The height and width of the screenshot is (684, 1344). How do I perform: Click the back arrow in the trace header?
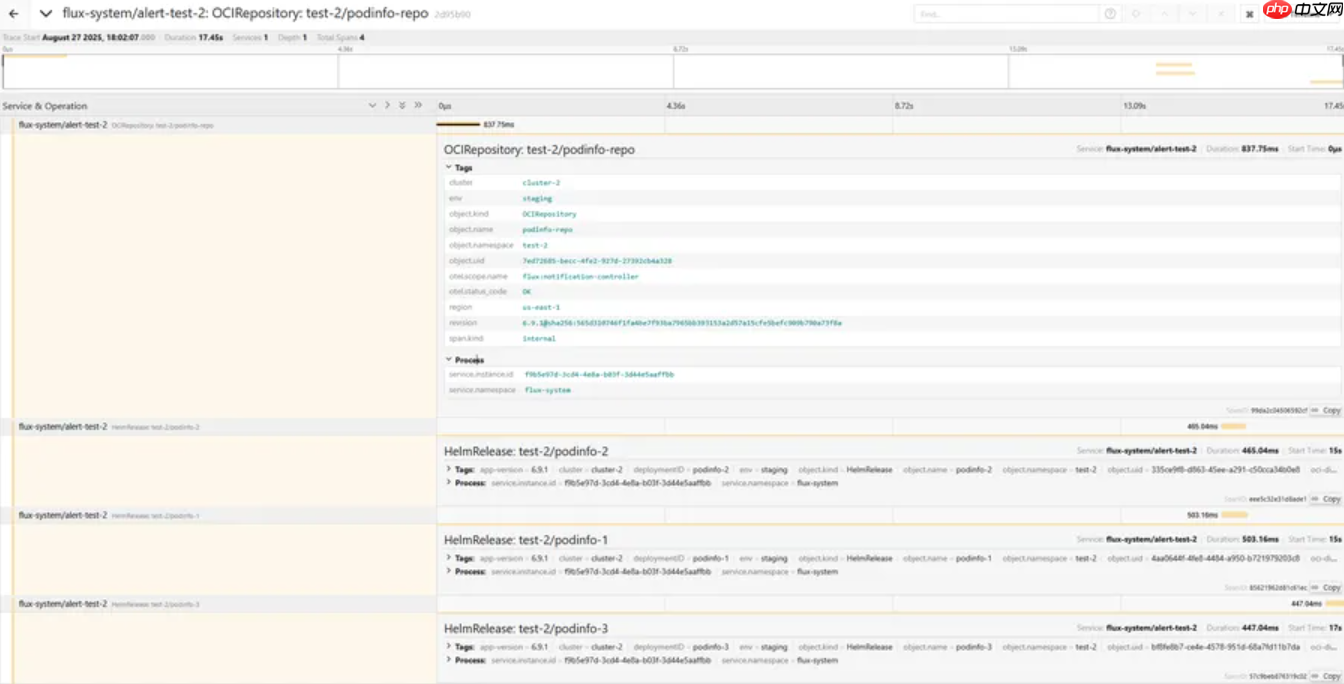point(14,14)
